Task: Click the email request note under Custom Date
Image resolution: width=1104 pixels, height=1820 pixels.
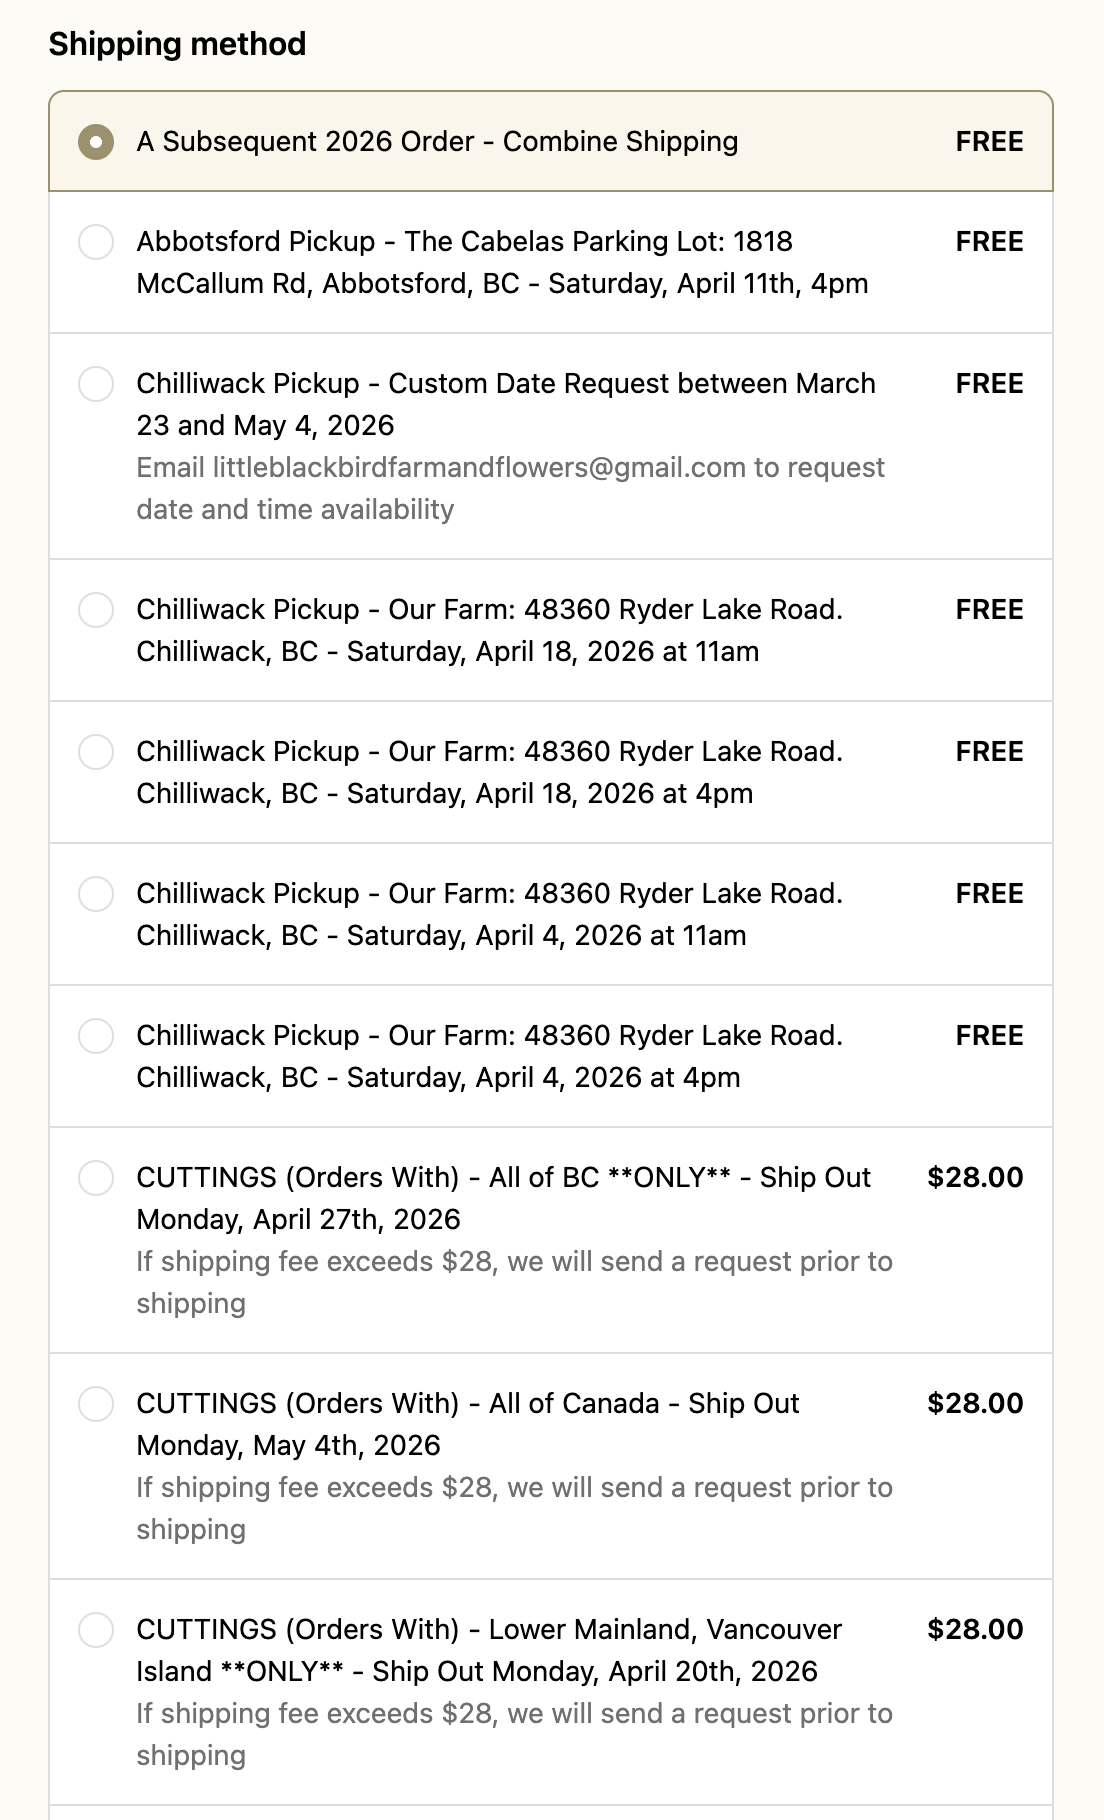Action: (510, 488)
